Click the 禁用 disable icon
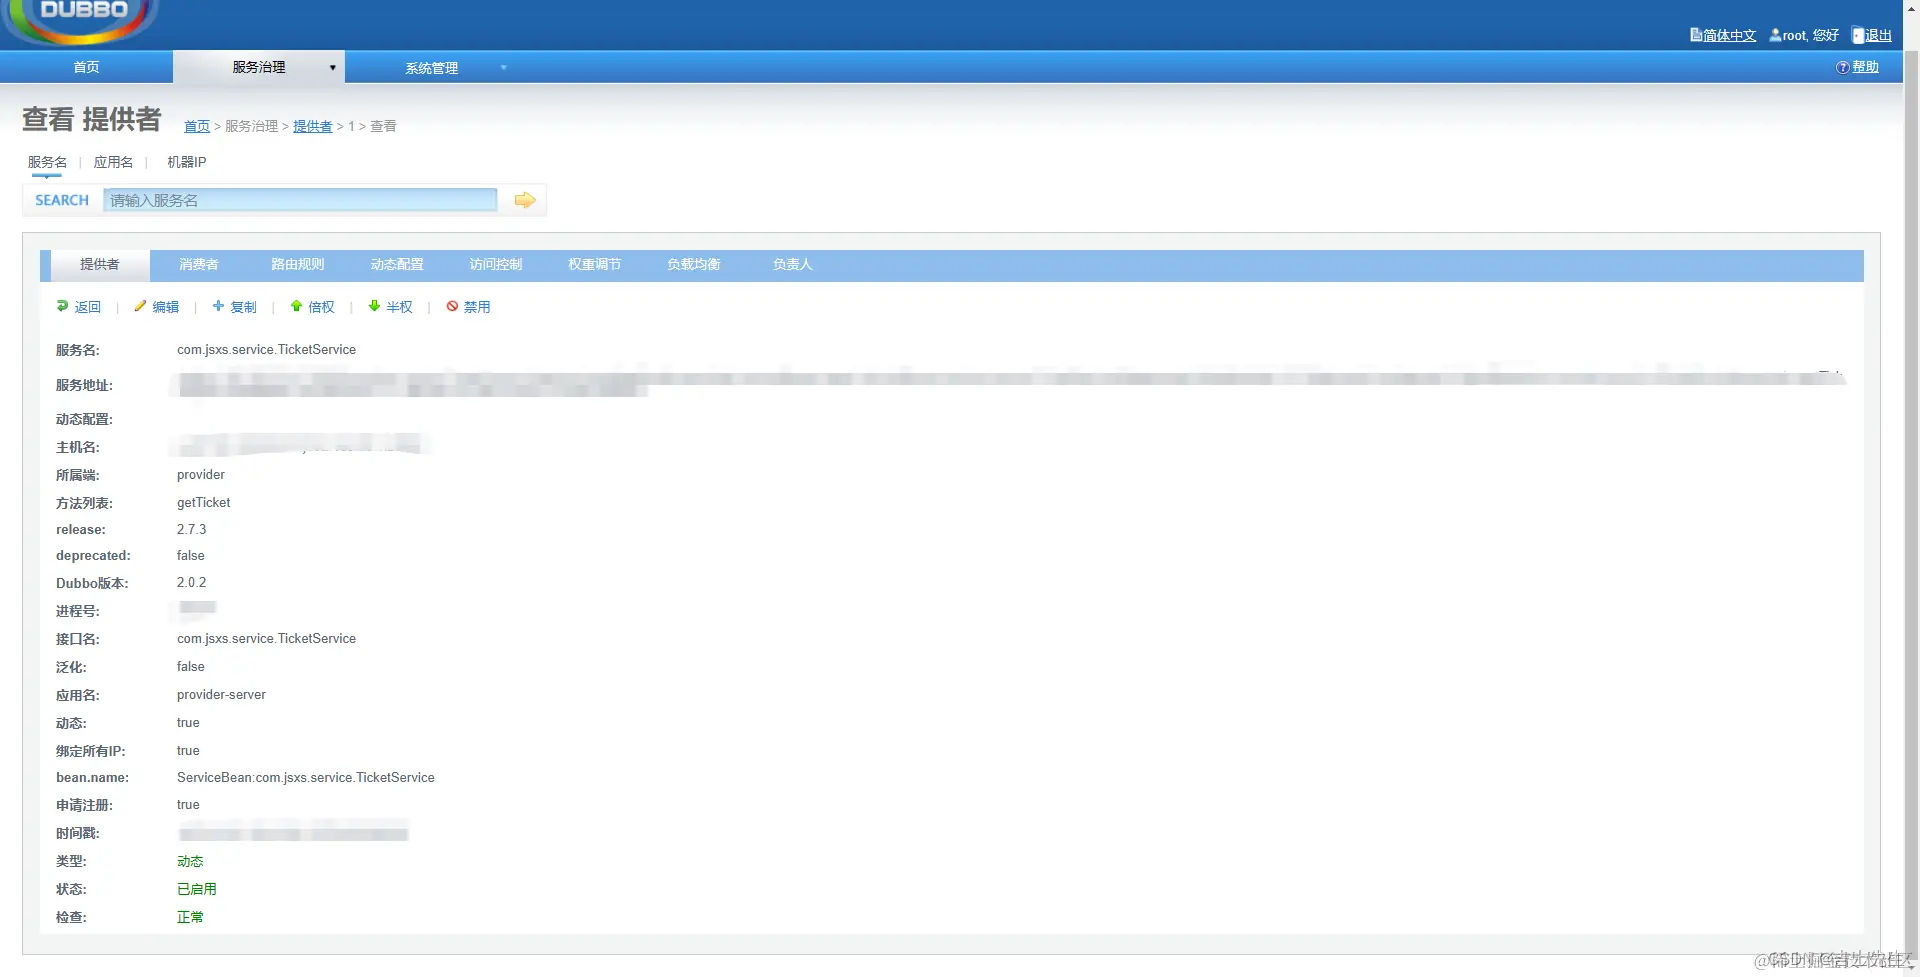This screenshot has width=1920, height=977. [x=452, y=306]
